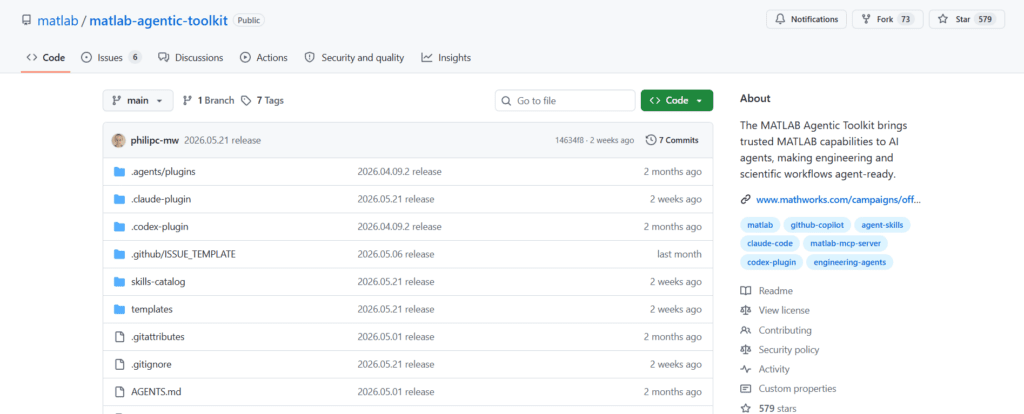Star the repository
1024x414 pixels.
coord(967,19)
